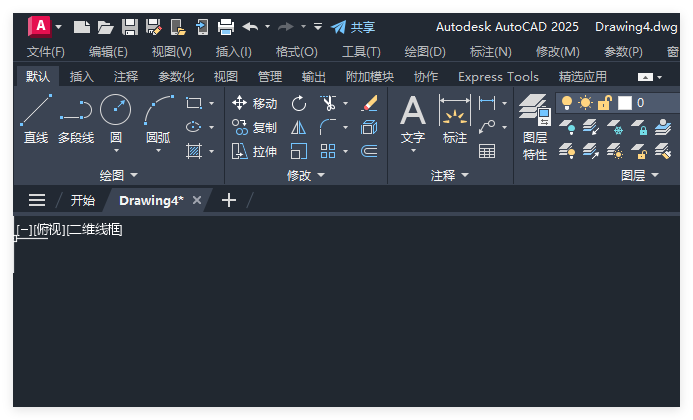Open the 圆弧 arc options dropdown

158,151
